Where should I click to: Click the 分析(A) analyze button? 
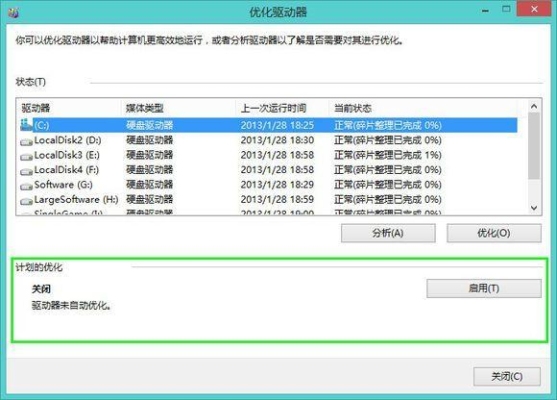(x=388, y=233)
